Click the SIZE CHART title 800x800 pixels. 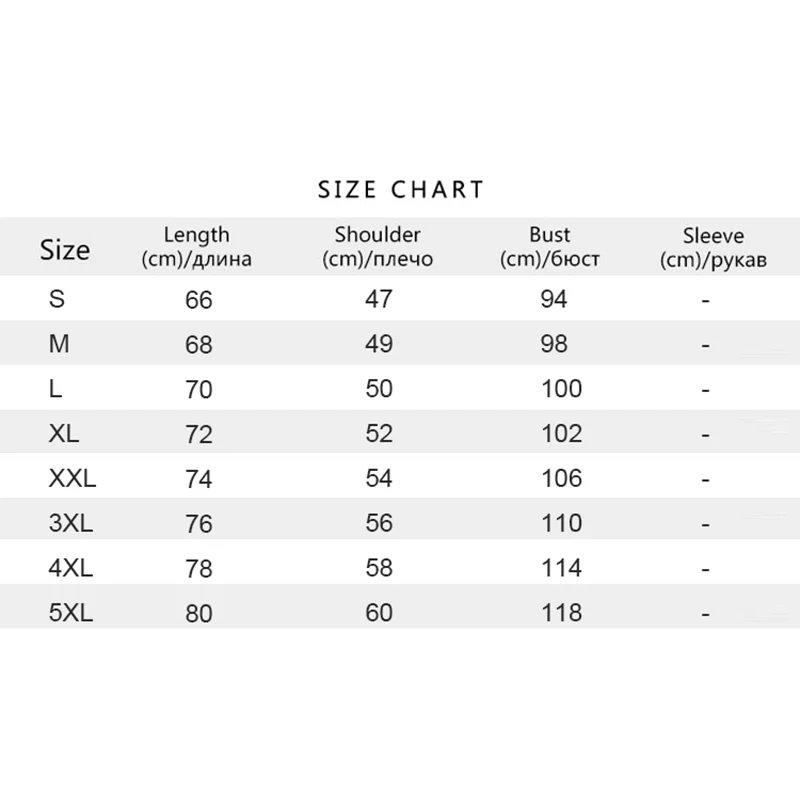(x=400, y=189)
